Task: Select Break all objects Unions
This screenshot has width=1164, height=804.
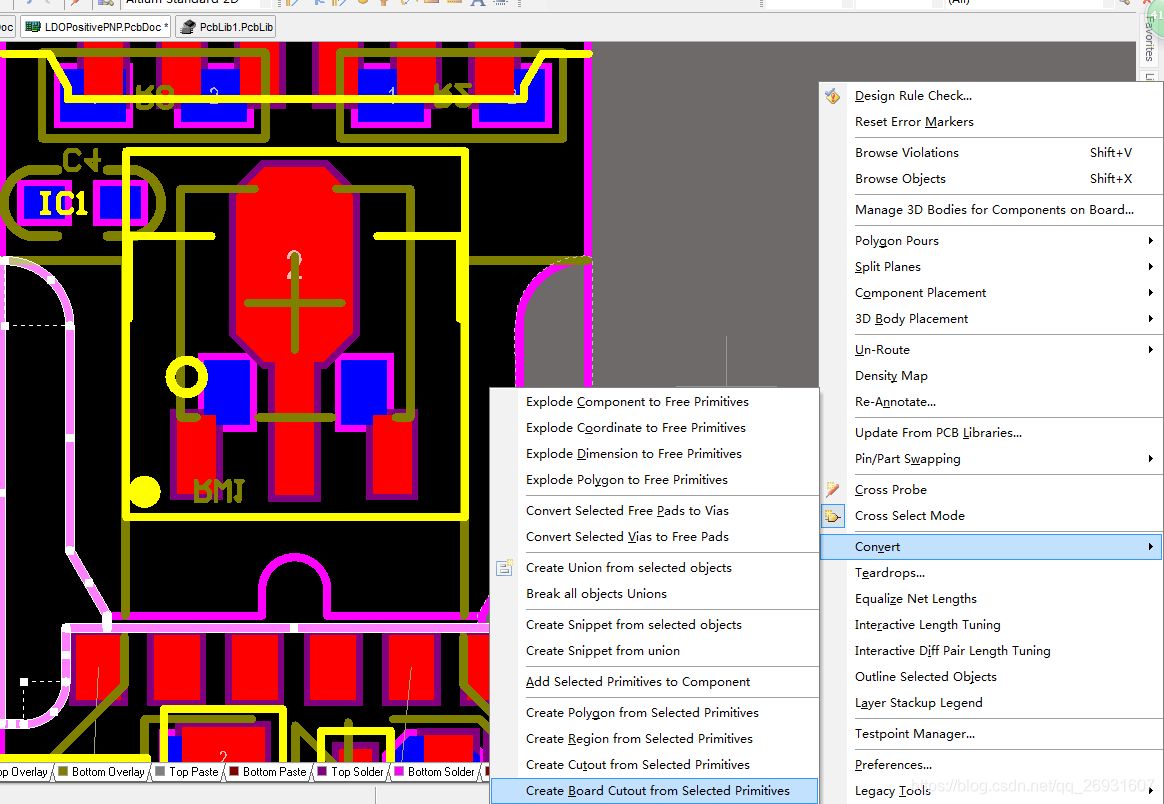Action: [x=654, y=594]
